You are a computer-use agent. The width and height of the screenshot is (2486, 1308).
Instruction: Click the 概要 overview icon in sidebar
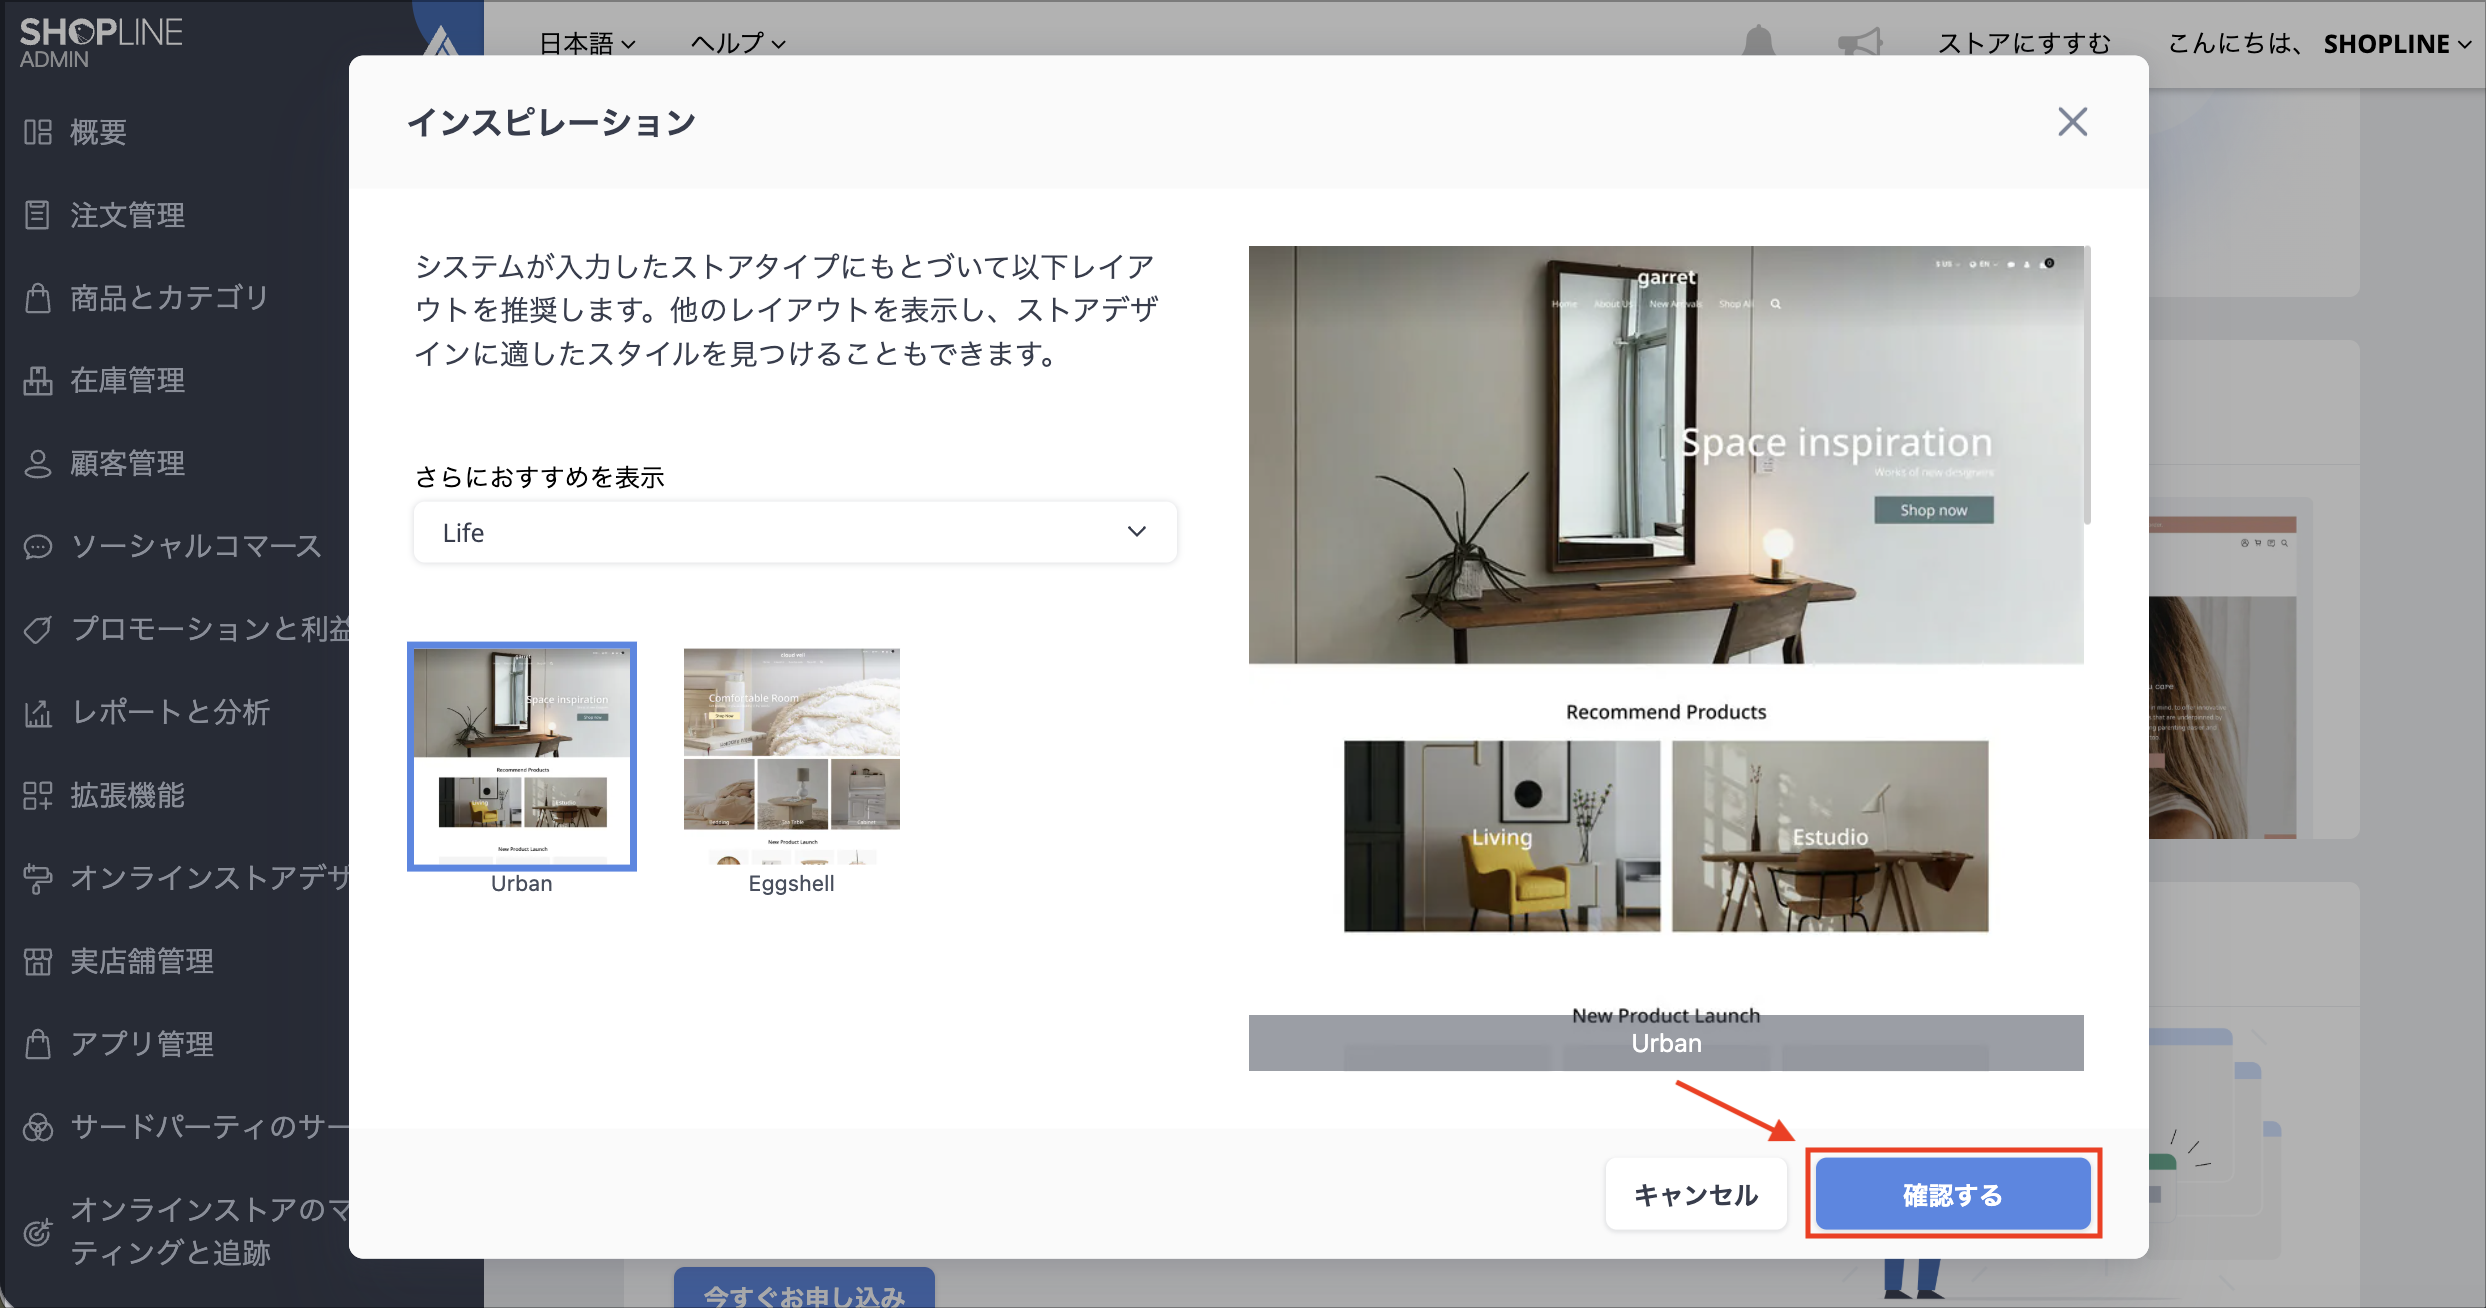38,132
